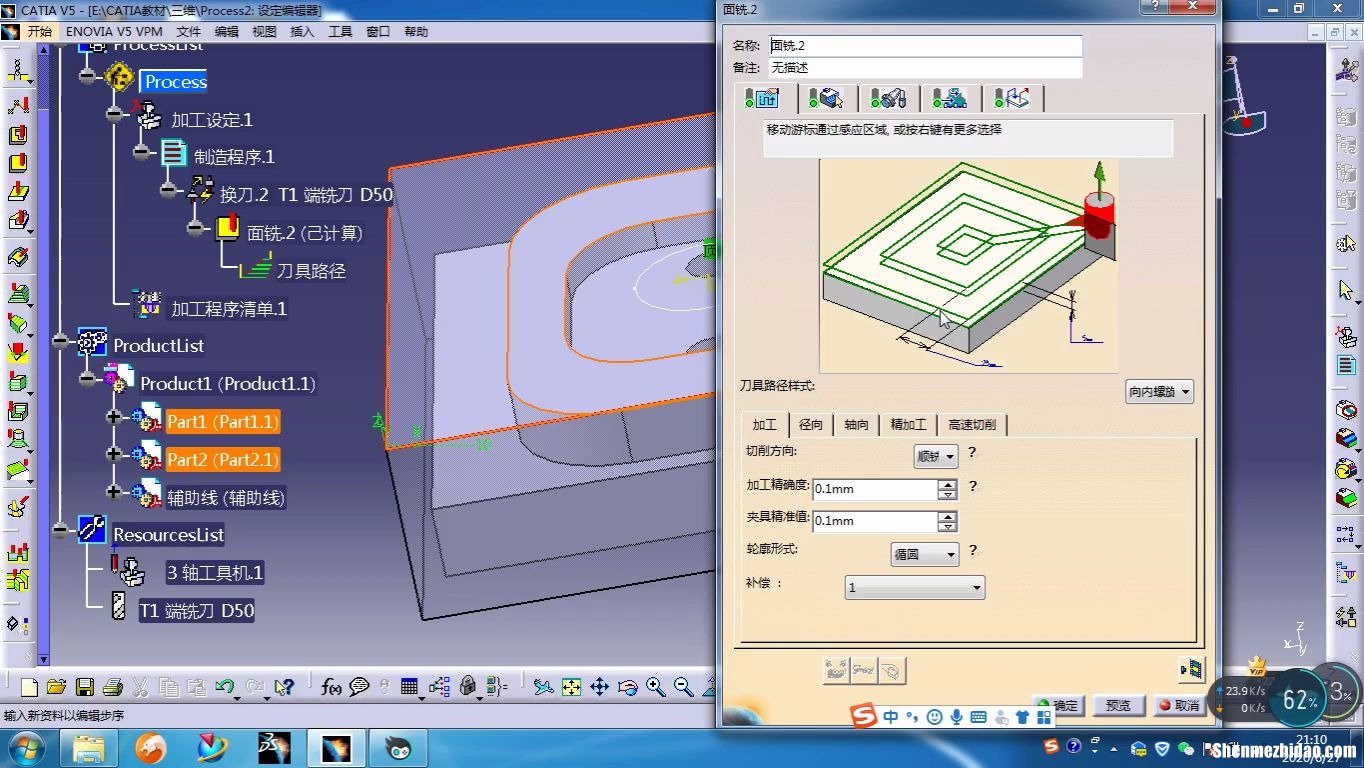Screen dimensions: 1364x768
Task: Open the 刀具路径样式 向内螺旋 dropdown
Action: pyautogui.click(x=1159, y=392)
